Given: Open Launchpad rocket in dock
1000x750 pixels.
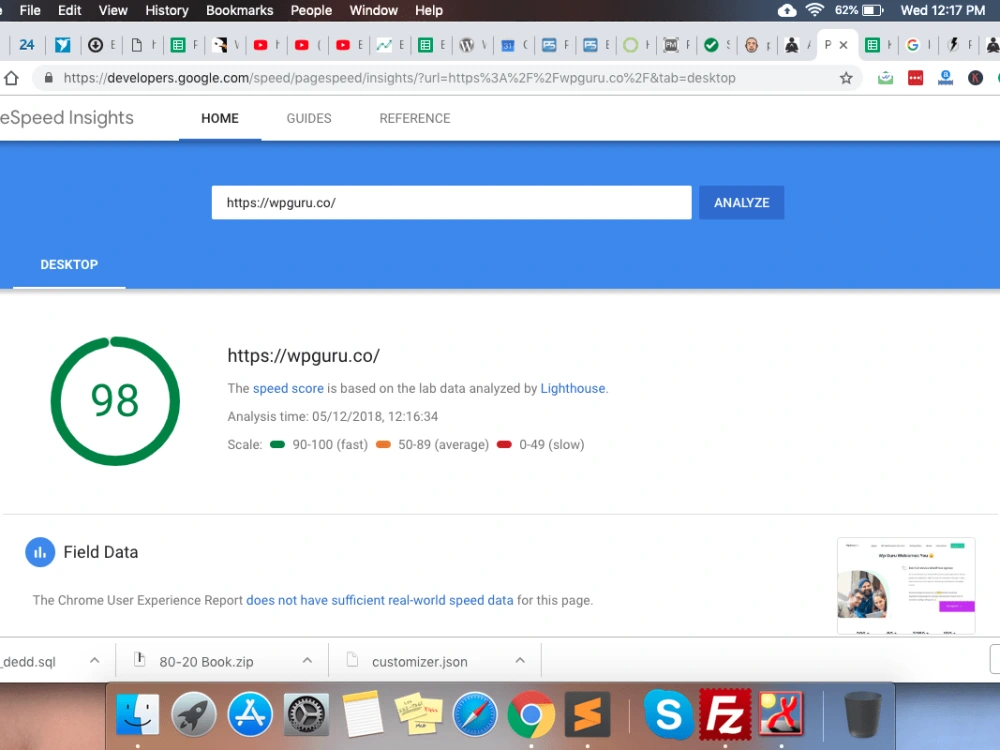Looking at the screenshot, I should (x=194, y=714).
